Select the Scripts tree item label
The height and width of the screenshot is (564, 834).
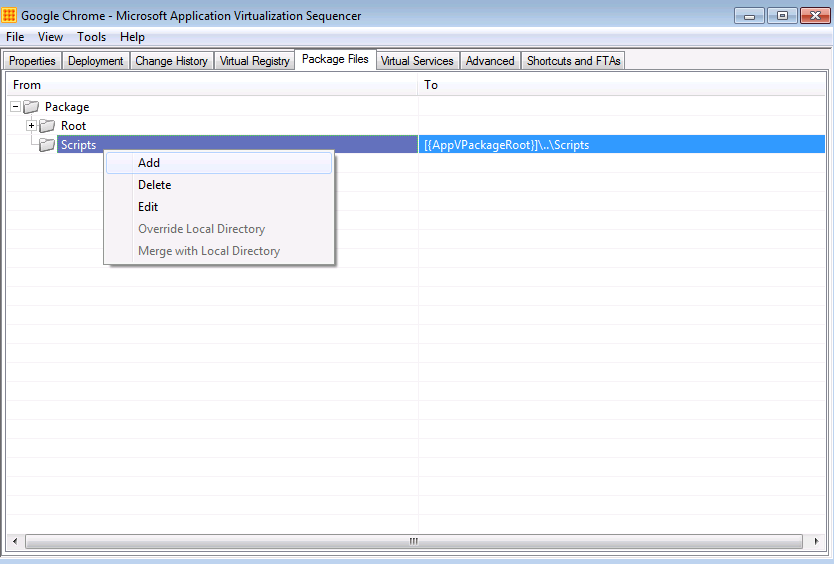tap(78, 145)
